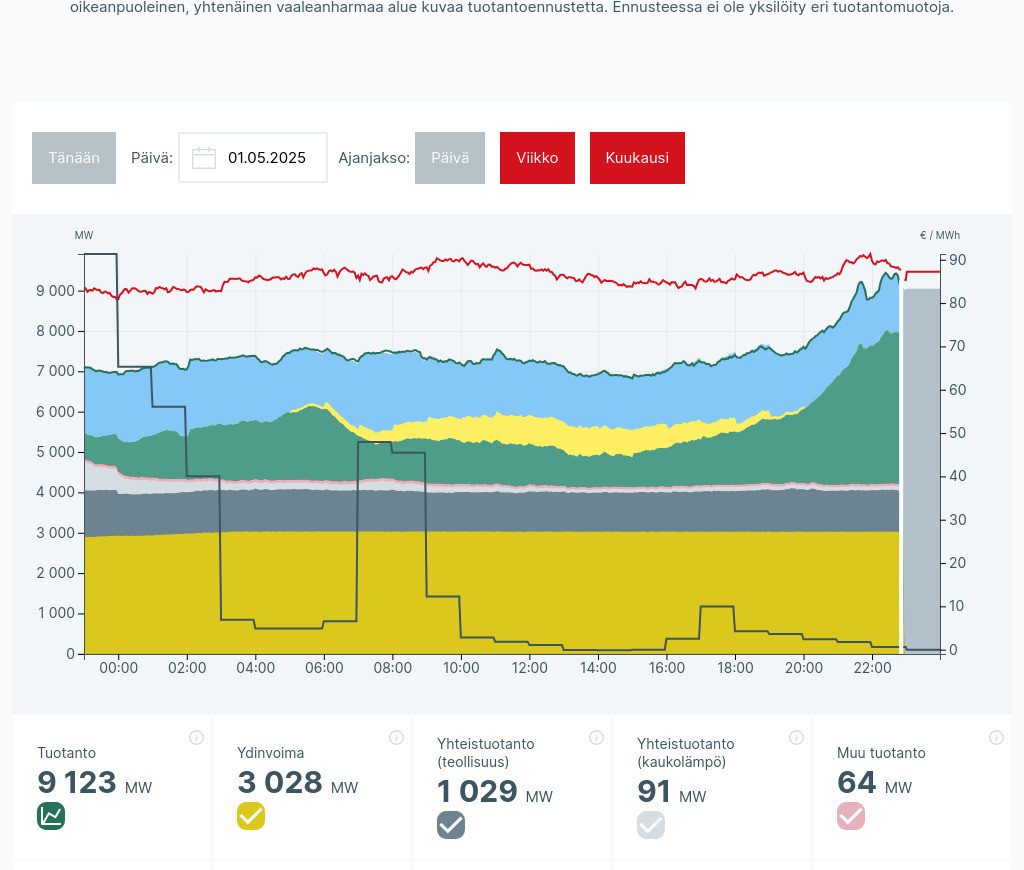Click info icon on Tuotanto card

tap(196, 738)
